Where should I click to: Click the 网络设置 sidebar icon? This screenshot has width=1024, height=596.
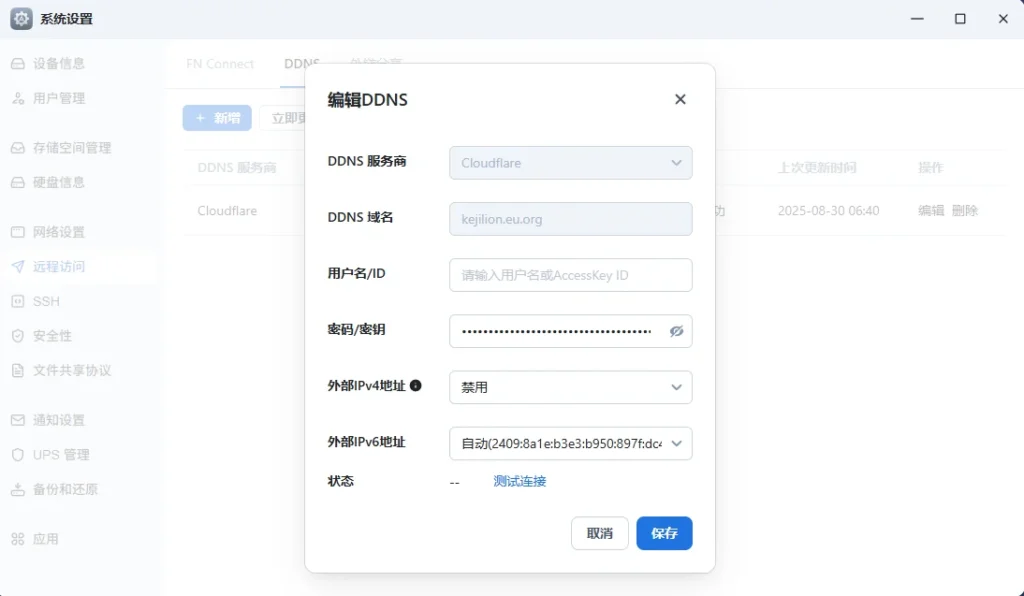pyautogui.click(x=18, y=232)
